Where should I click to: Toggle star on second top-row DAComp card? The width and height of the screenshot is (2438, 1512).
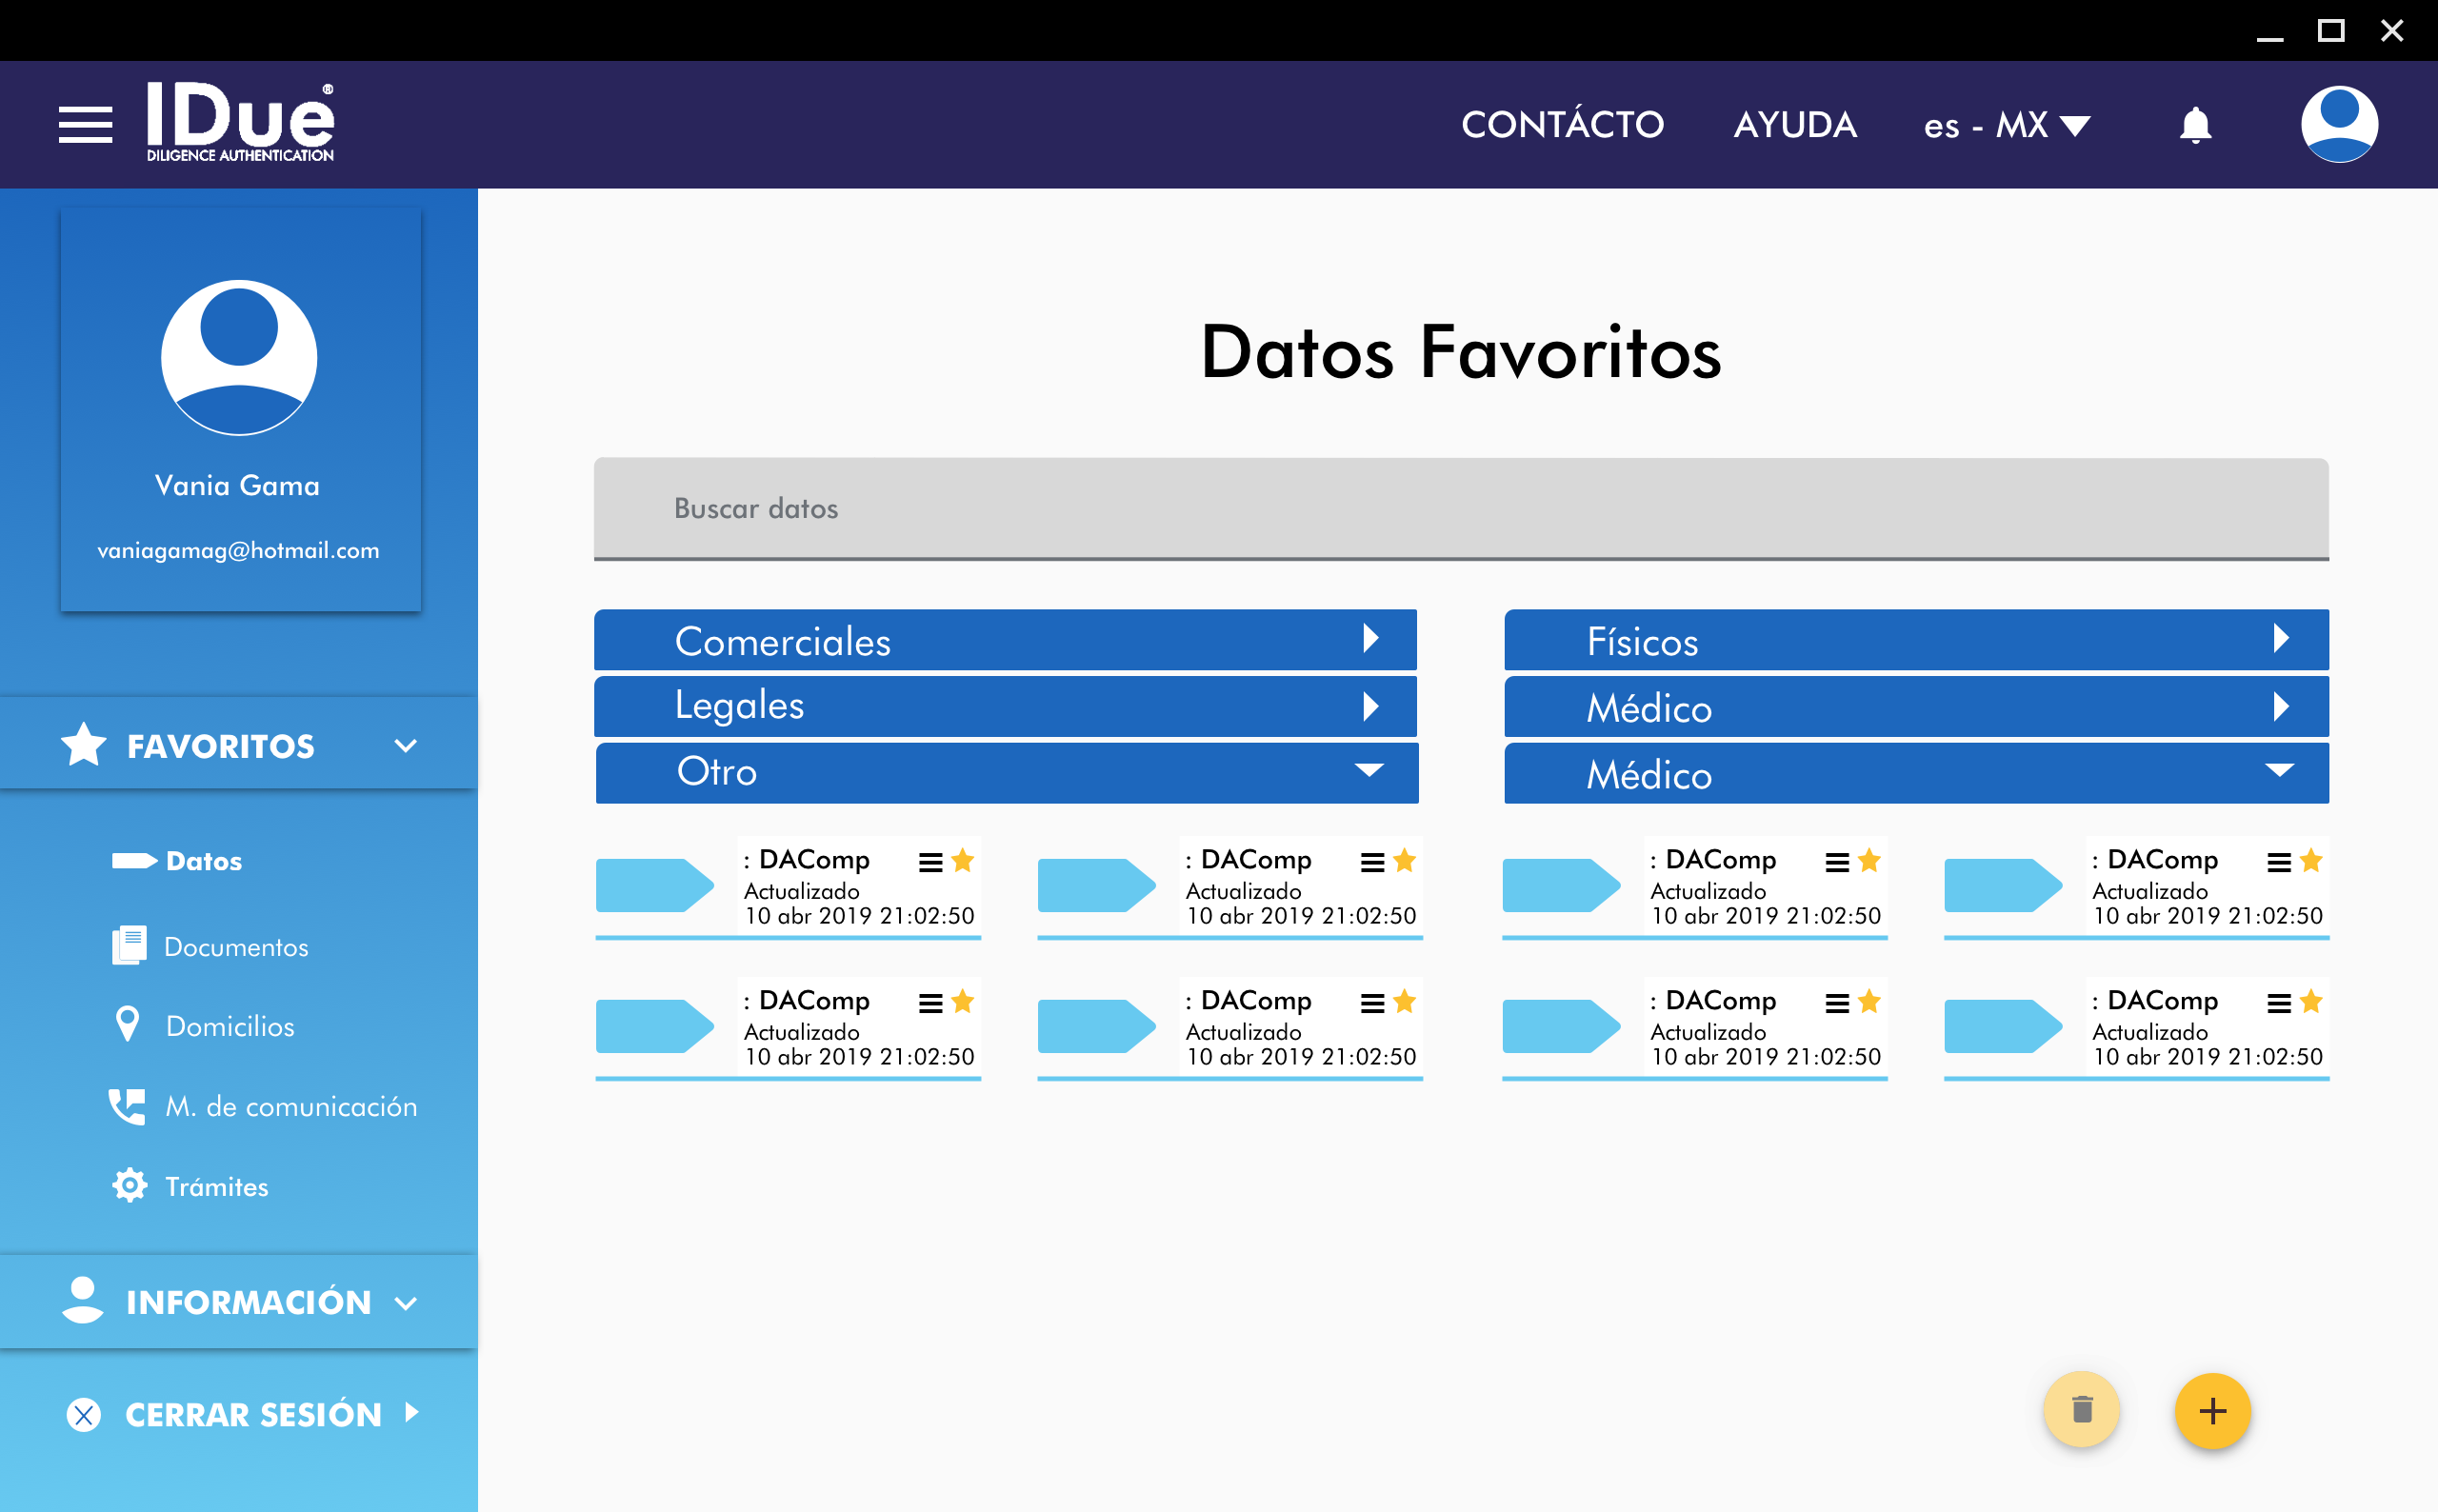click(1405, 861)
